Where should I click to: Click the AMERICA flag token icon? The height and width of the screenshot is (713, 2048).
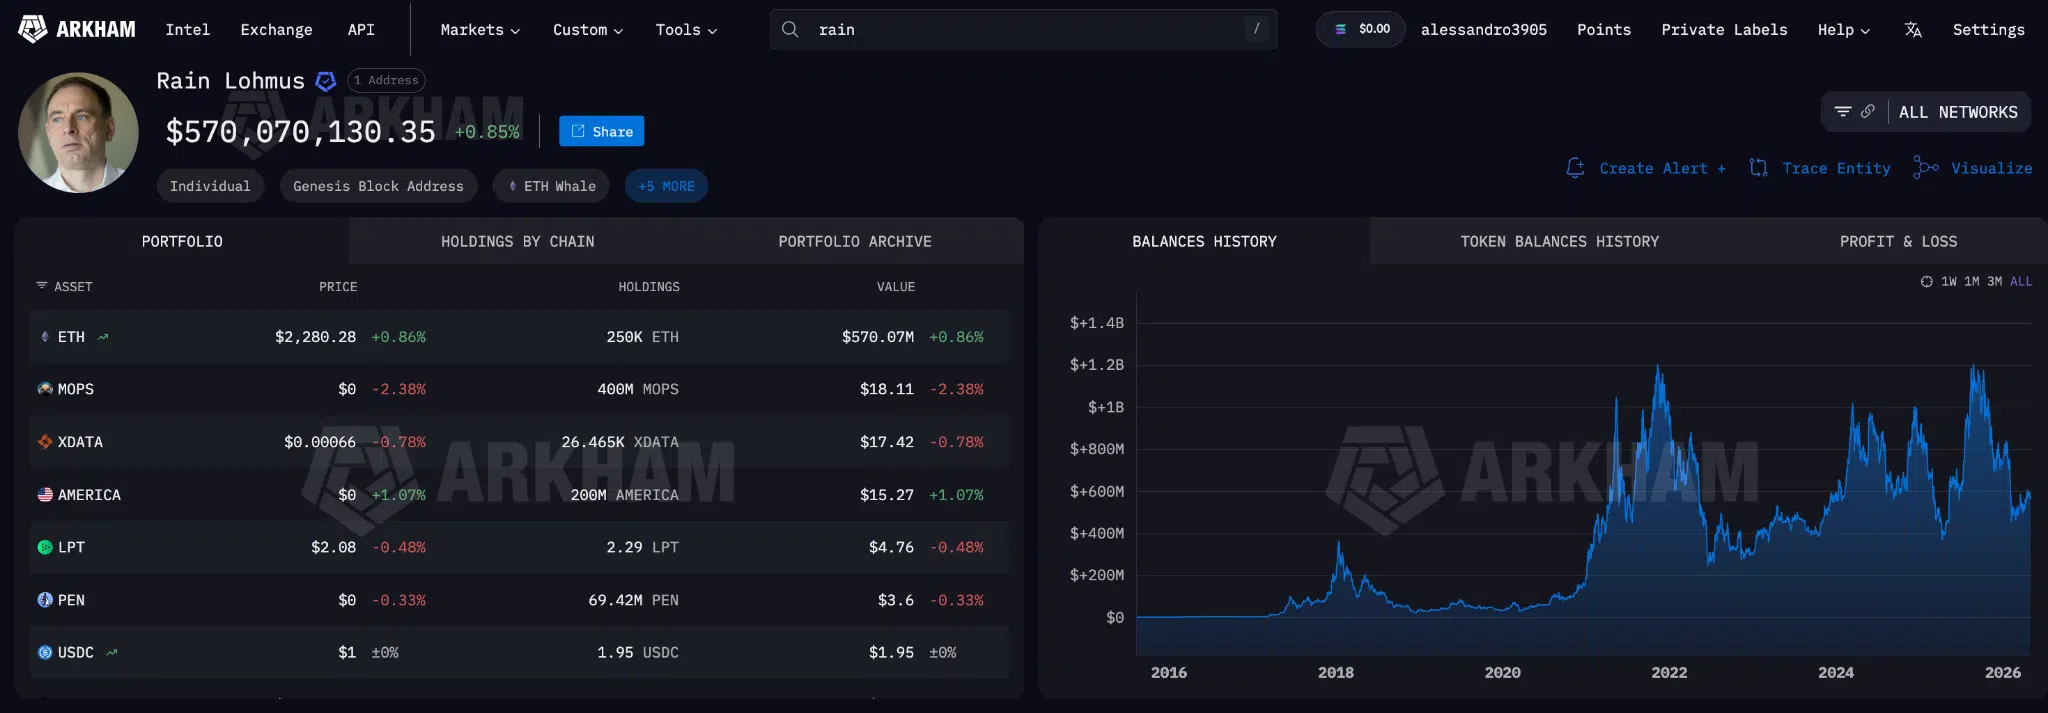(x=45, y=495)
